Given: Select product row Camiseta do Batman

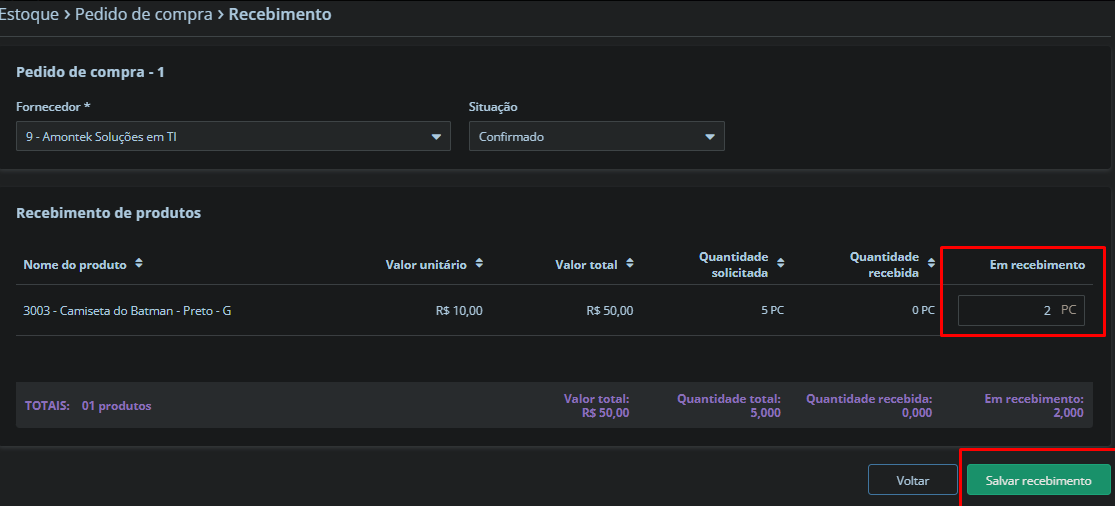Looking at the screenshot, I should 554,311.
